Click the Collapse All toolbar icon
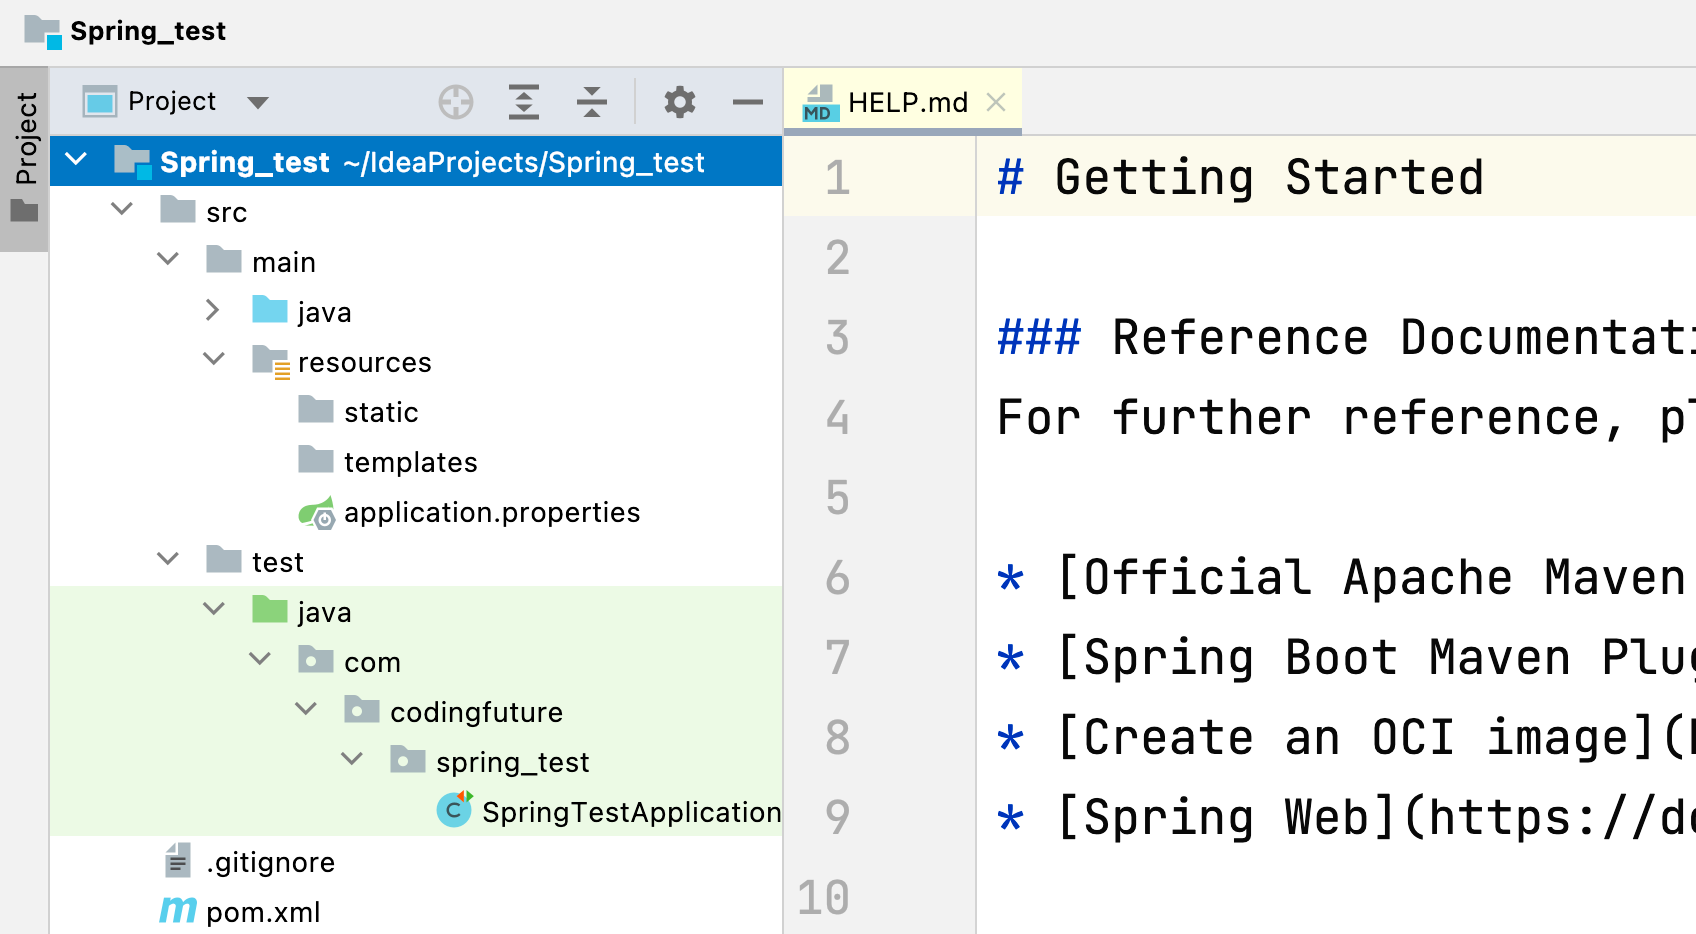Screen dimensions: 1696x934 pyautogui.click(x=592, y=102)
